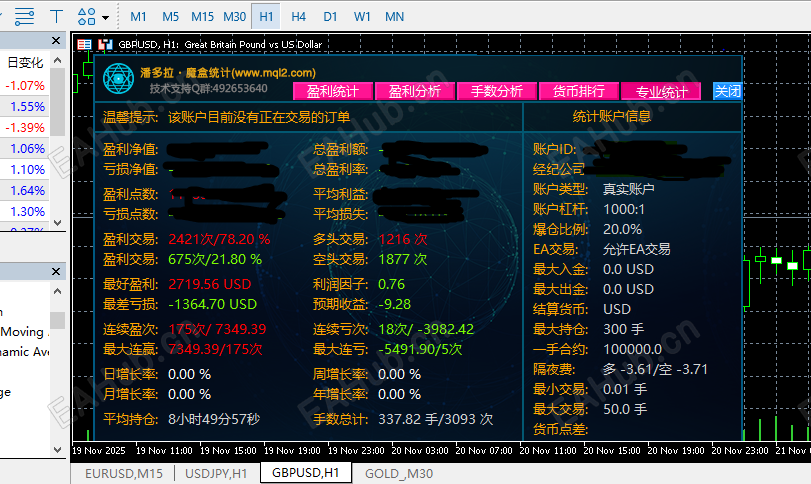Open the shapes tool dropdown arrow

tap(106, 18)
